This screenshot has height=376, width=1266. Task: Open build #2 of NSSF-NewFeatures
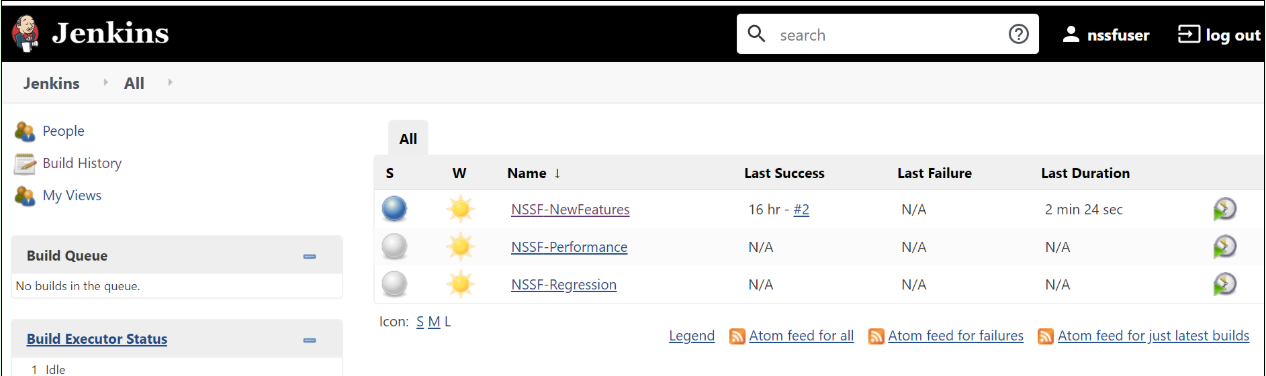[801, 210]
